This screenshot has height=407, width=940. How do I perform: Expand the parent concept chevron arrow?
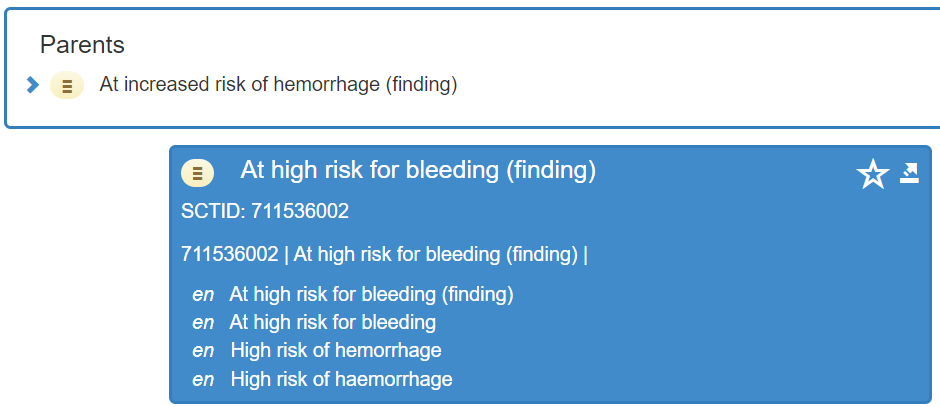[33, 85]
